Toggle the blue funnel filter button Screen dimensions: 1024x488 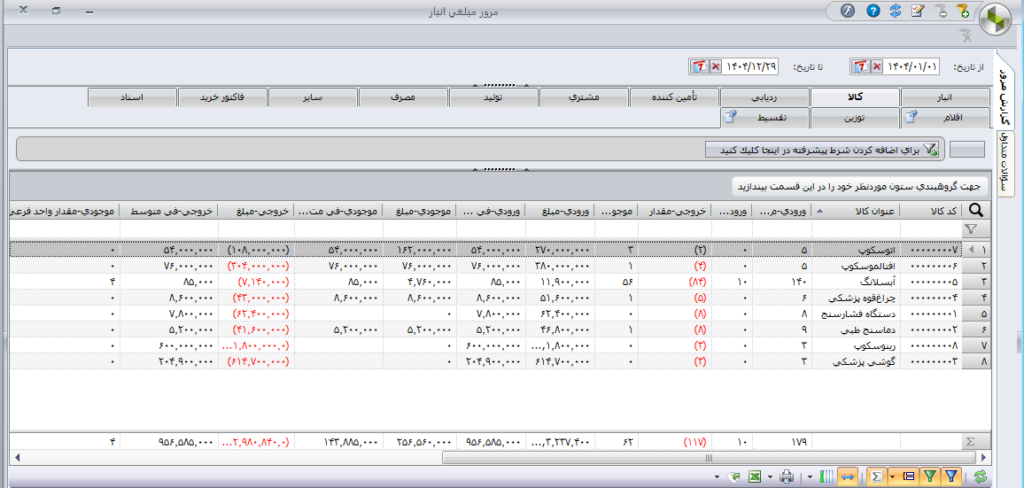pos(952,477)
